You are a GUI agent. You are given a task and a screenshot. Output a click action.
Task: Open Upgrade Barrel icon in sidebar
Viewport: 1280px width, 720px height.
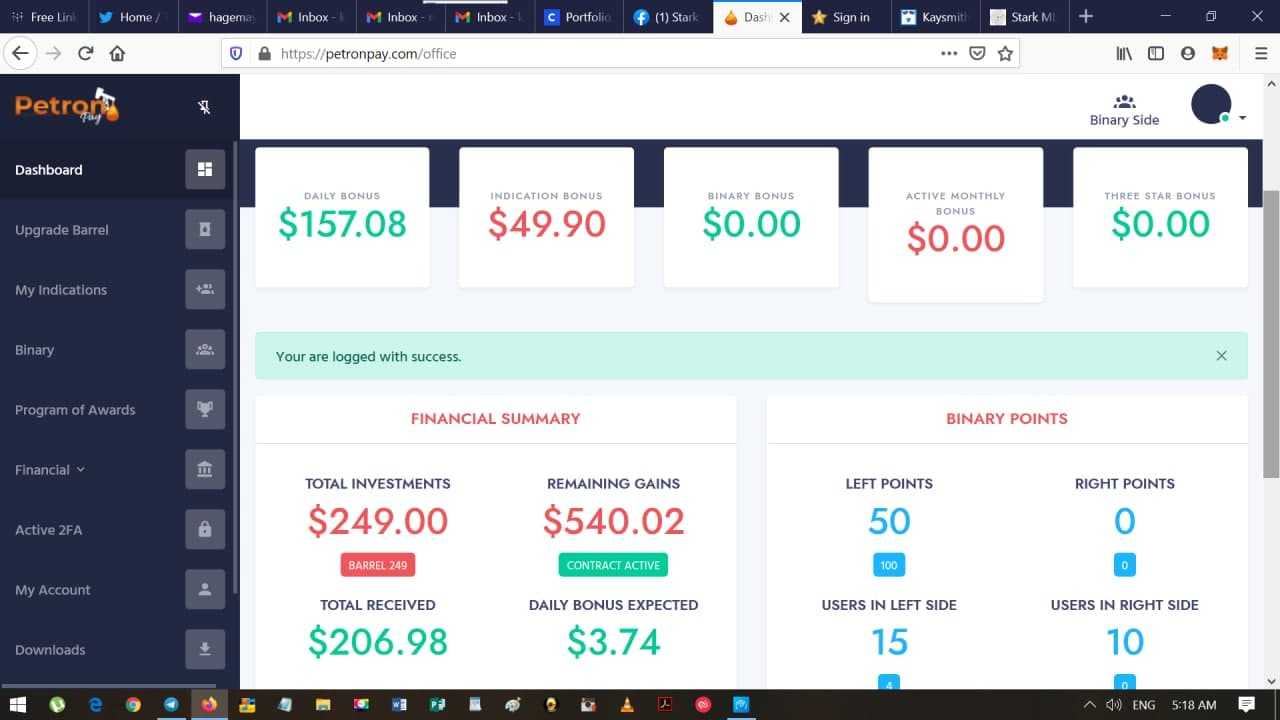(205, 230)
